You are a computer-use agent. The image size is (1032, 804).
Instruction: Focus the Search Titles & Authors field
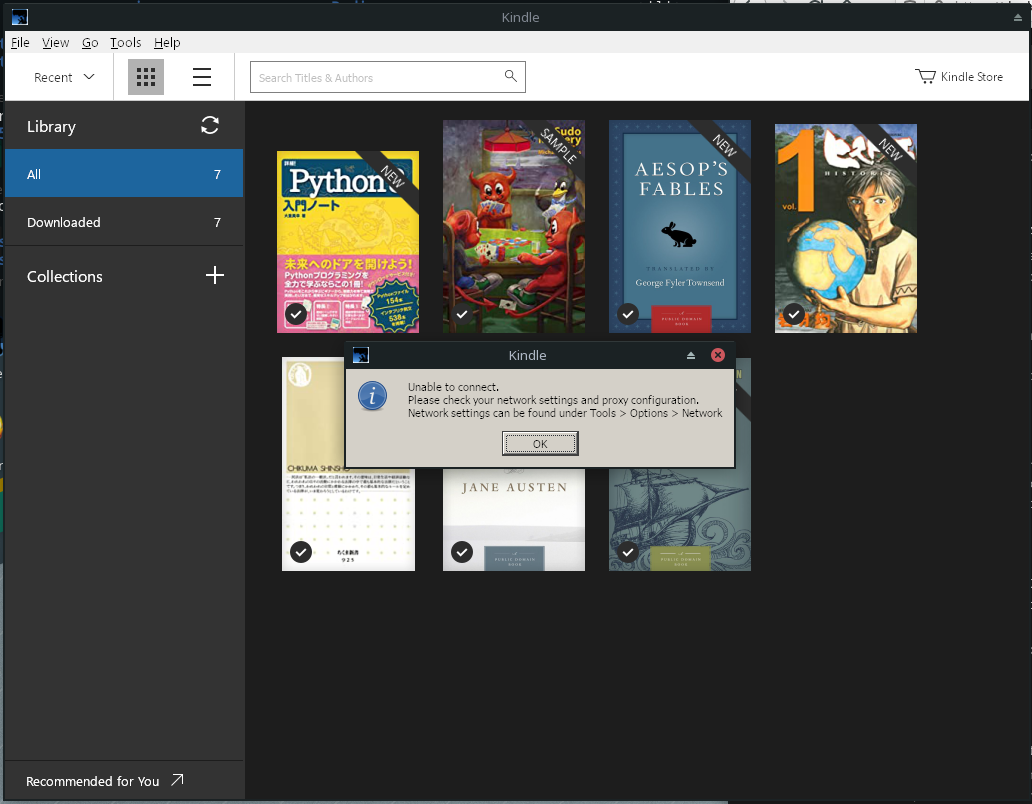(x=388, y=77)
